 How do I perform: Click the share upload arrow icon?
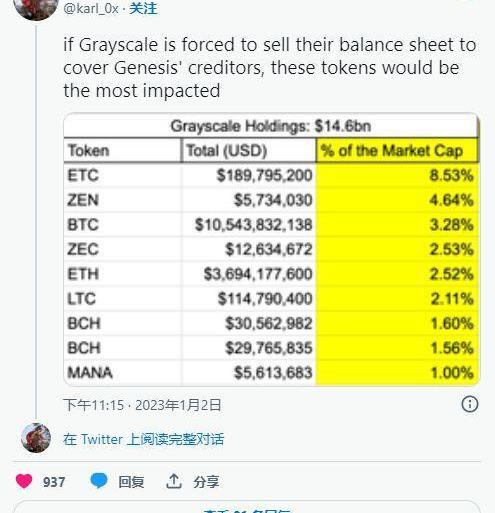pyautogui.click(x=174, y=481)
